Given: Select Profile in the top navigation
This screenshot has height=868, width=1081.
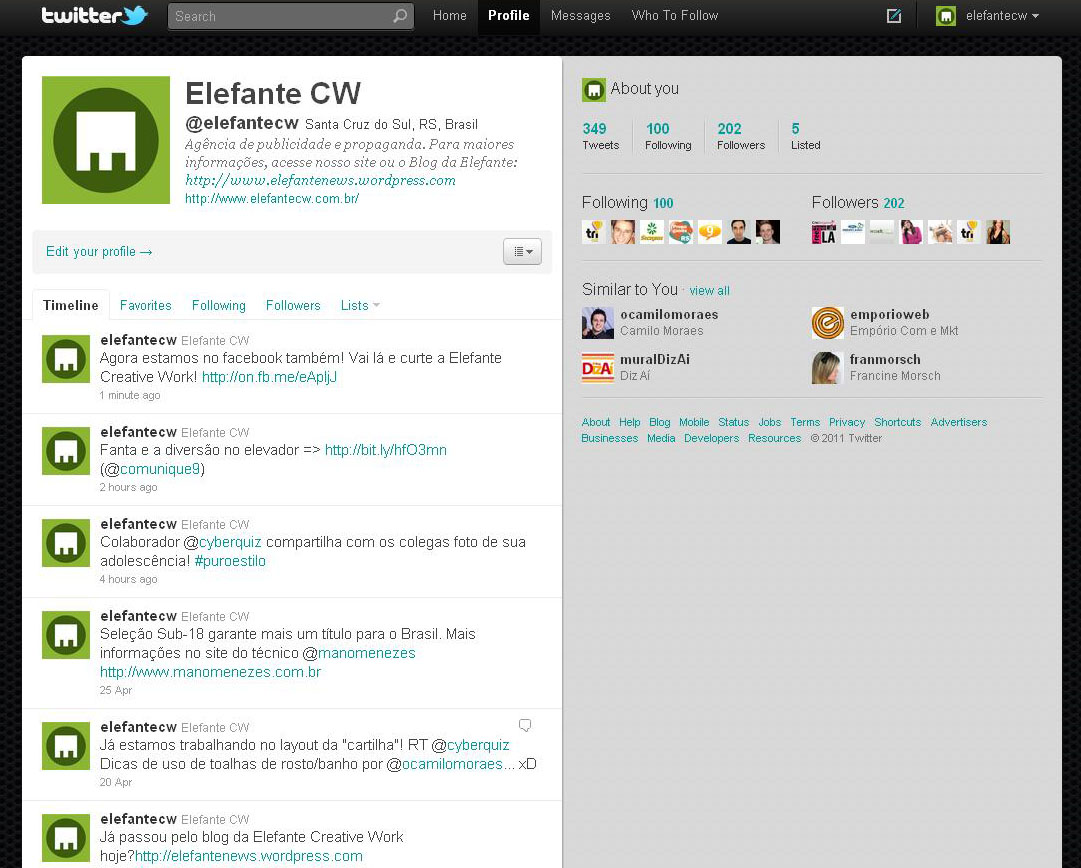Looking at the screenshot, I should click(x=509, y=16).
